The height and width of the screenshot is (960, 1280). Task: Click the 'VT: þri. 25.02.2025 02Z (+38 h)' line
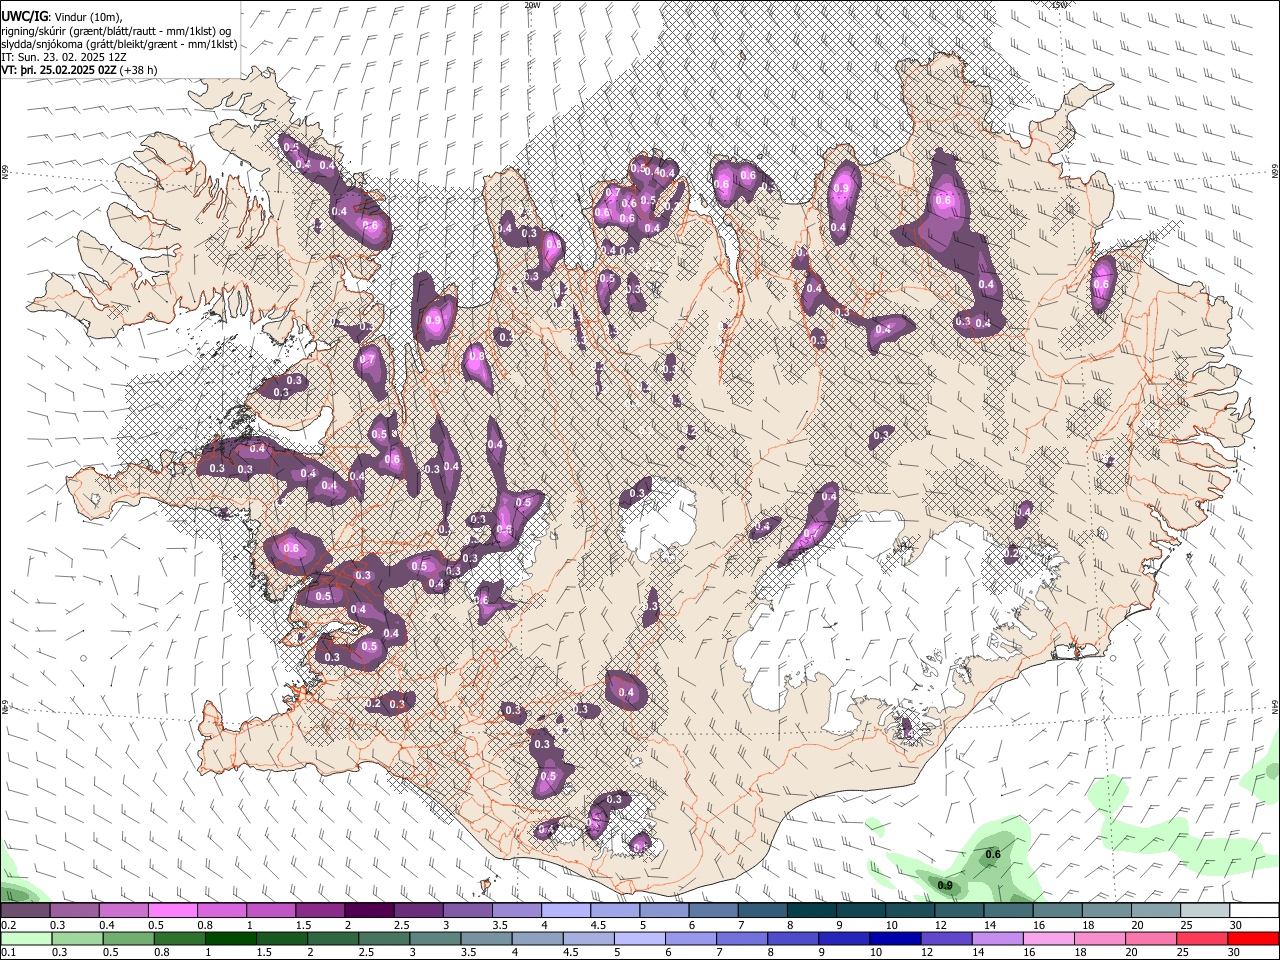(79, 70)
